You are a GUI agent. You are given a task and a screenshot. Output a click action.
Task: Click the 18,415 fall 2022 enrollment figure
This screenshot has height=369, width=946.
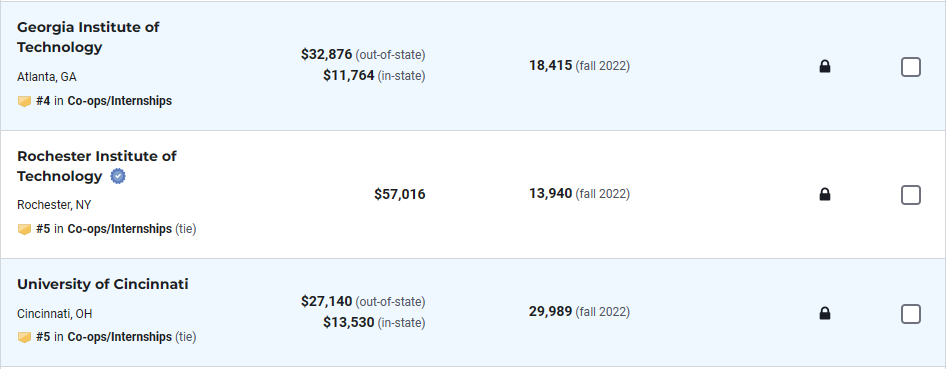click(579, 66)
